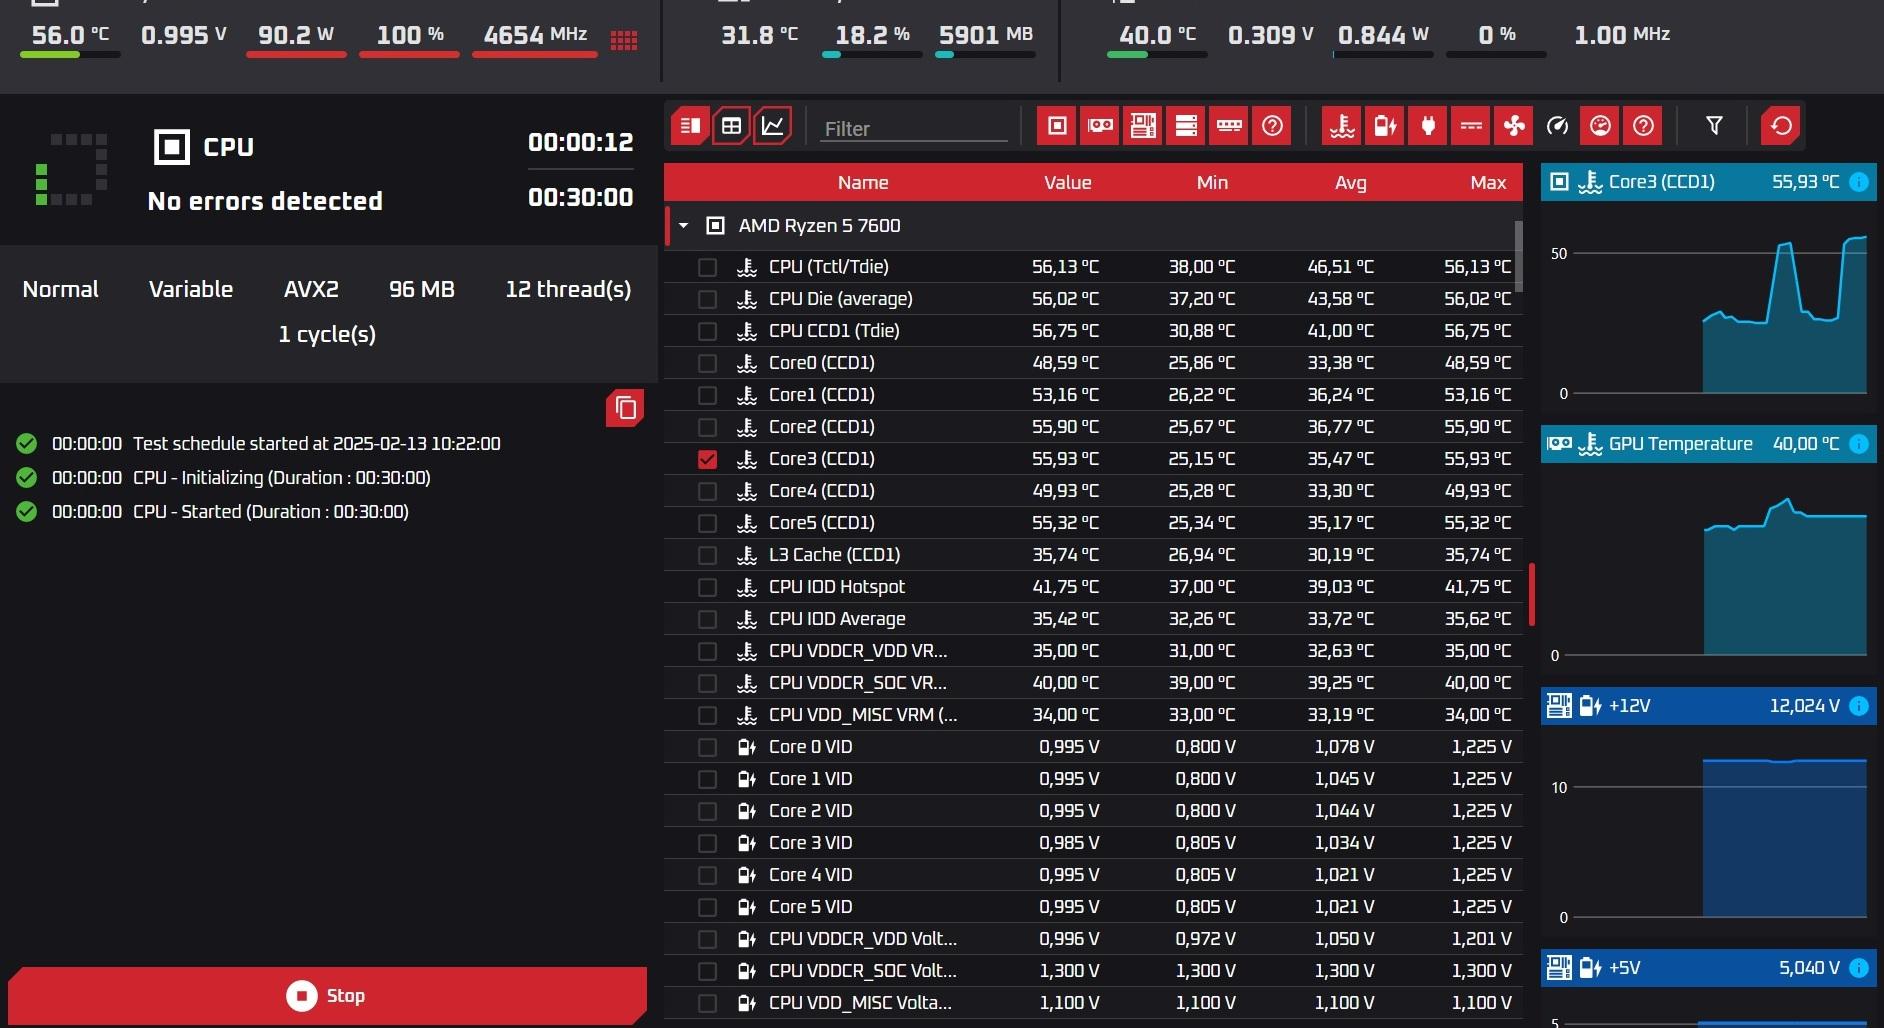This screenshot has width=1884, height=1028.
Task: Click the +12V graph header
Action: click(x=1709, y=706)
